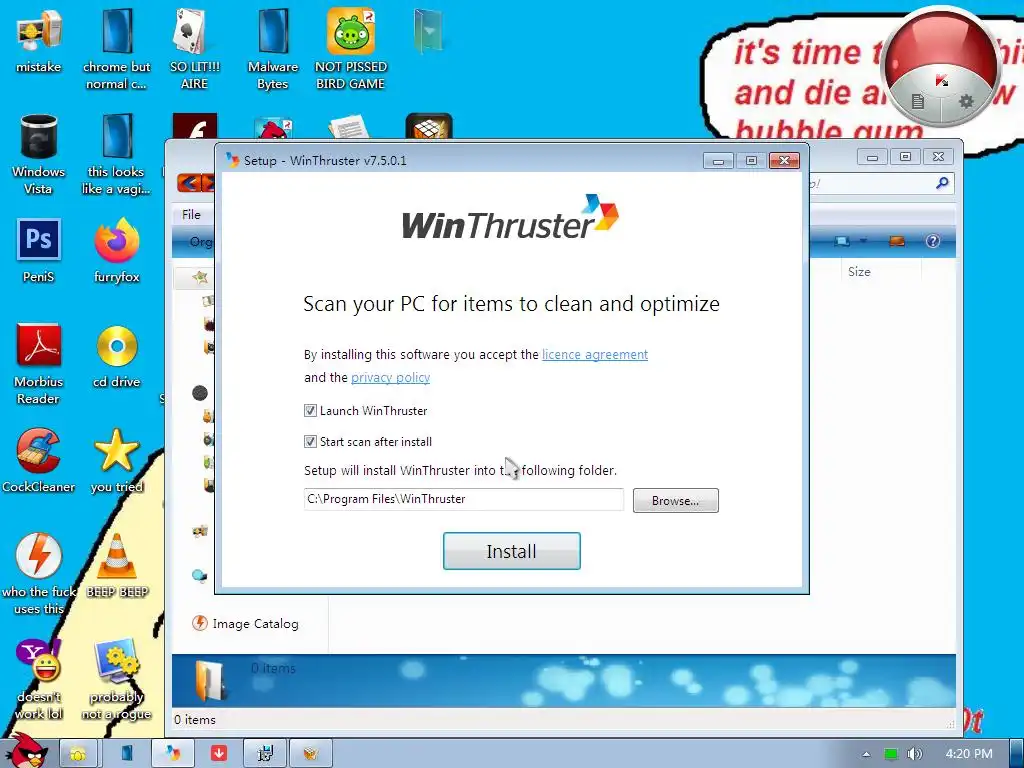Click the yellow folder taskbar button
This screenshot has height=768, width=1024.
pos(78,753)
